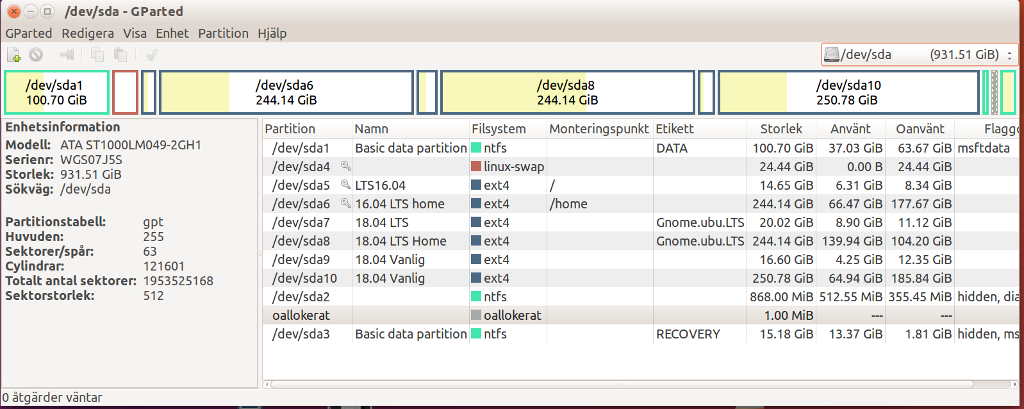This screenshot has width=1024, height=409.
Task: Open the Visa menu
Action: click(135, 33)
